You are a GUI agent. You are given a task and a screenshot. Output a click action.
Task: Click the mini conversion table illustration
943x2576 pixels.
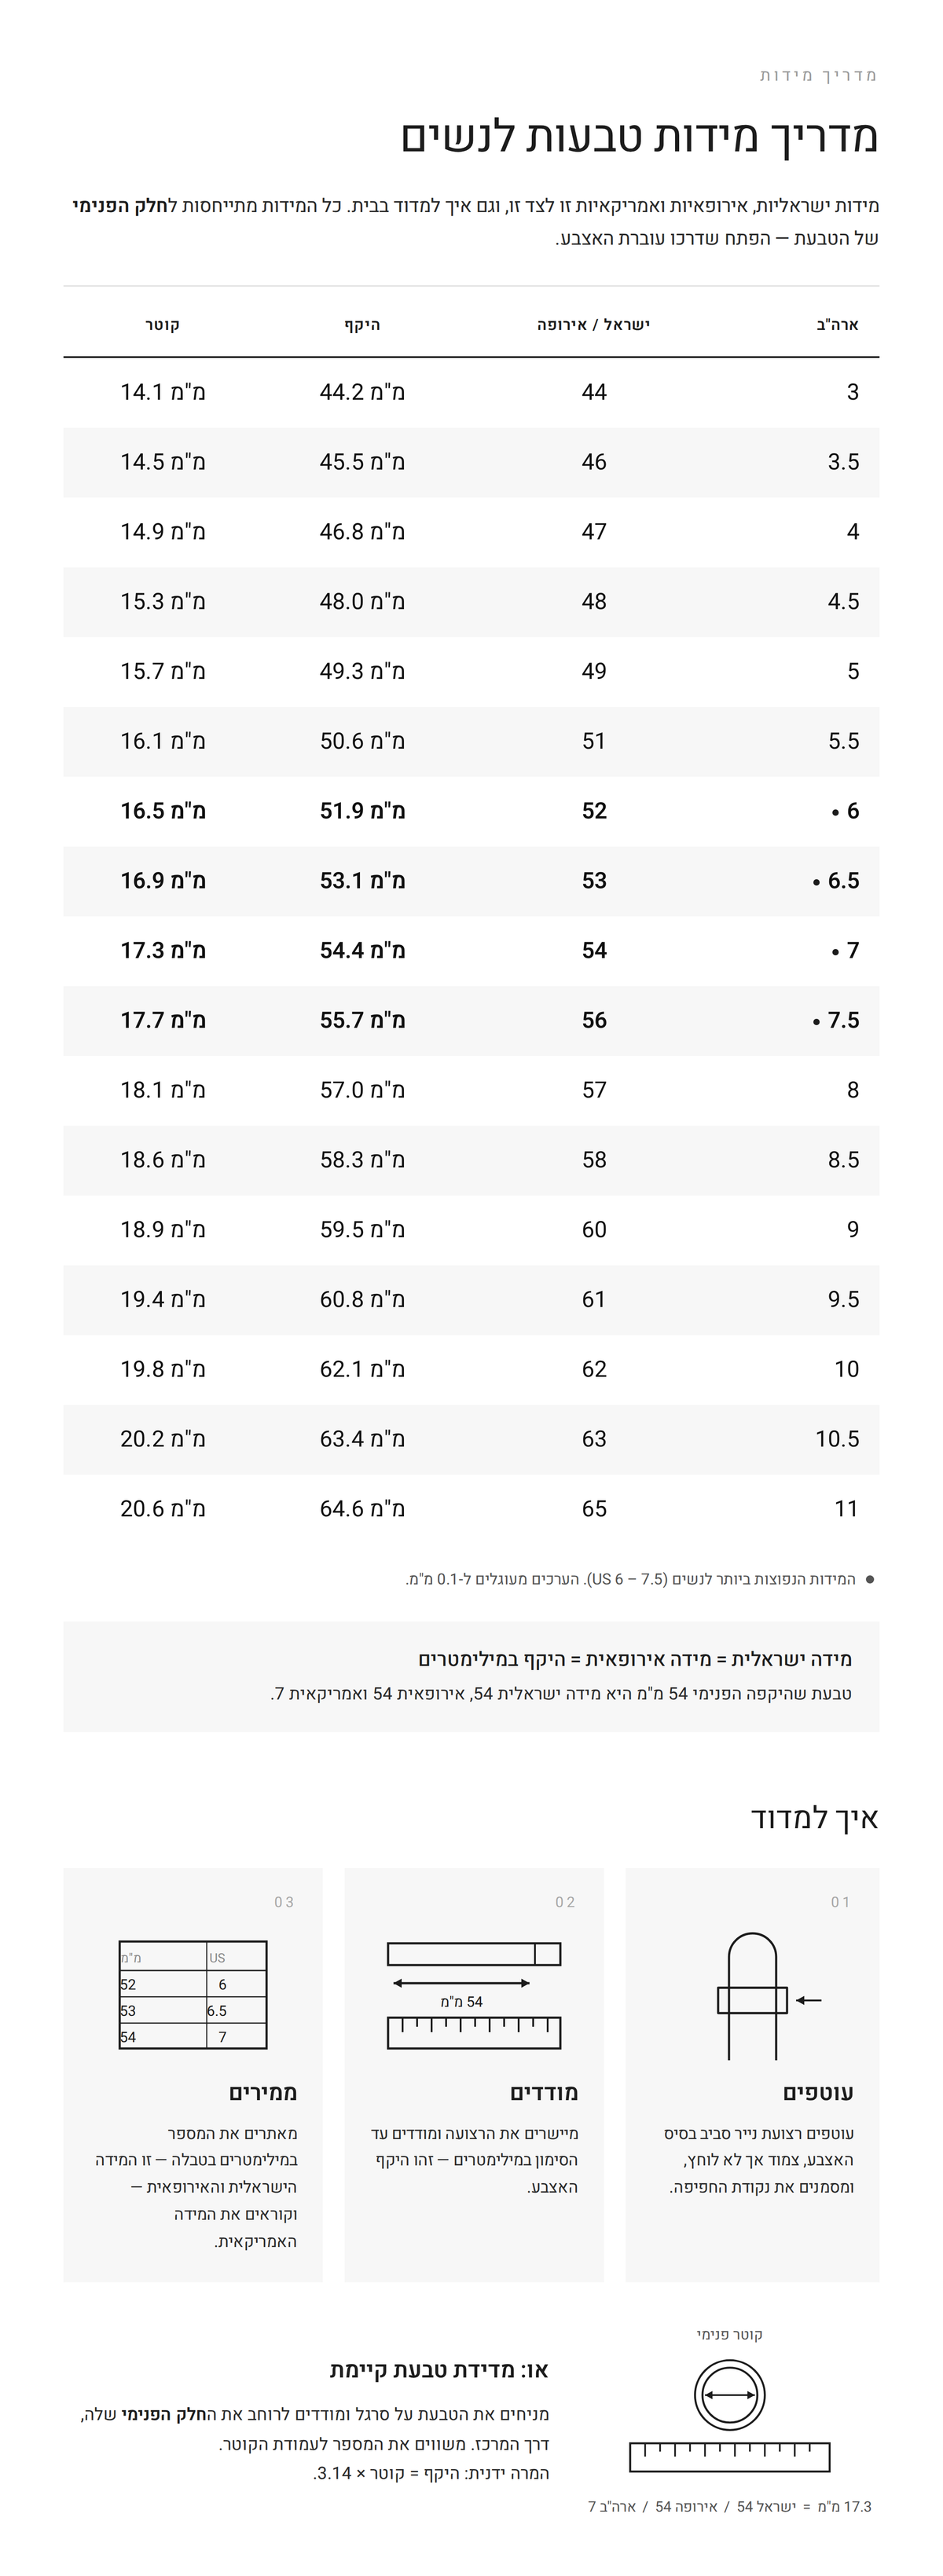point(193,1995)
